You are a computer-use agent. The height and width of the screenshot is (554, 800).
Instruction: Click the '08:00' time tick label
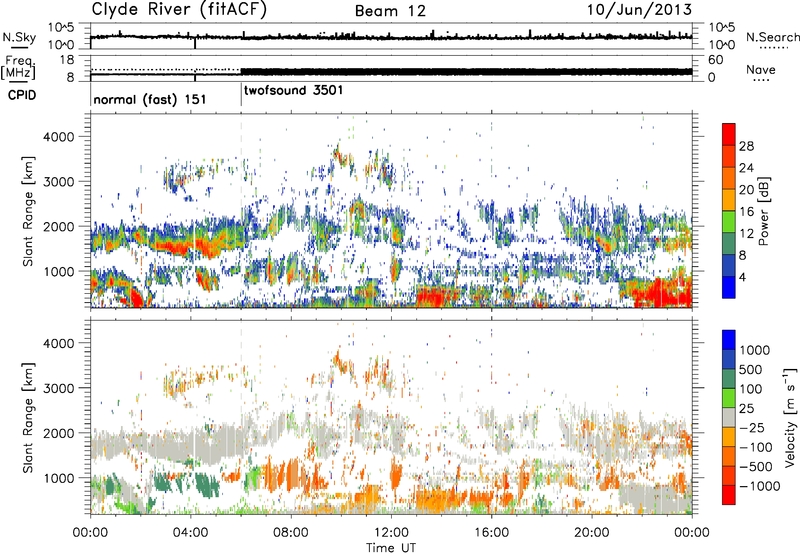[291, 533]
